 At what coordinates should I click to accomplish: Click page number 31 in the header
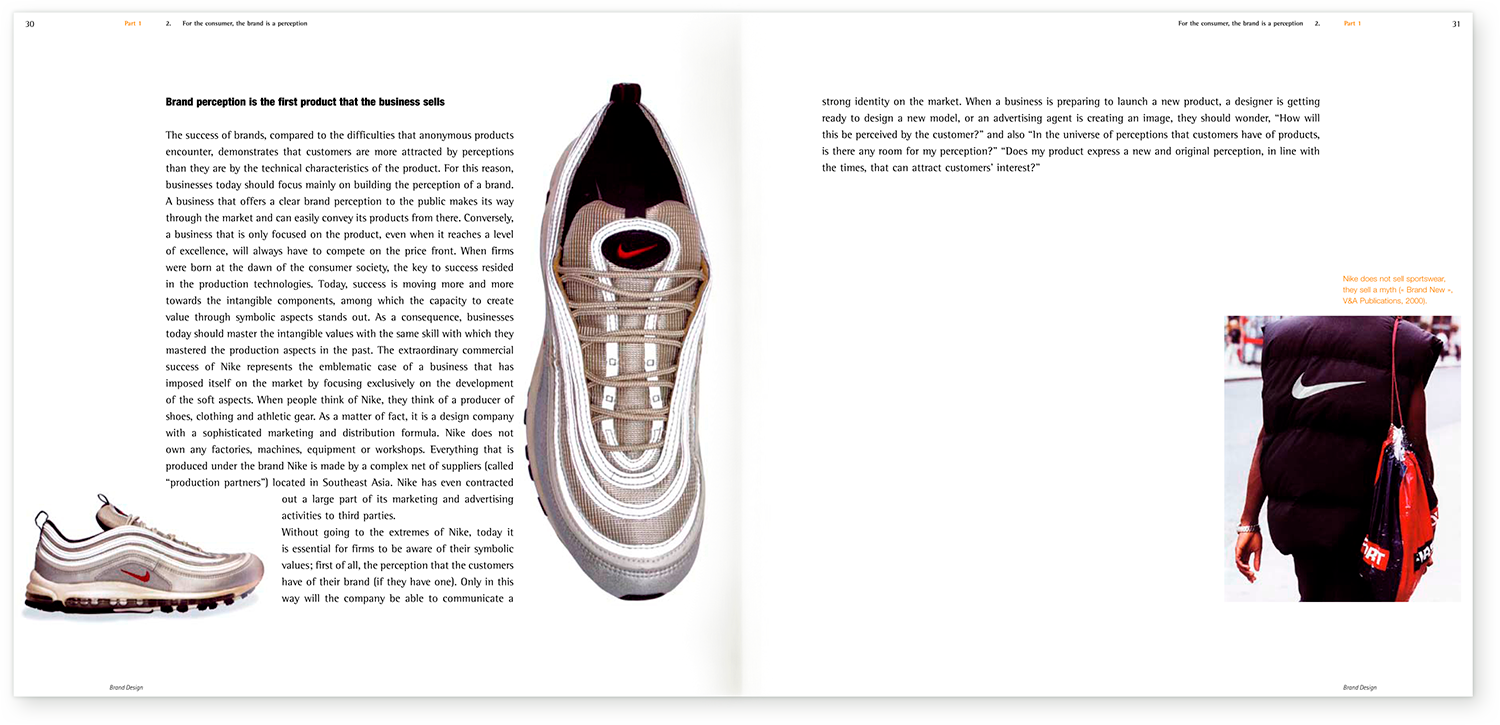1457,23
